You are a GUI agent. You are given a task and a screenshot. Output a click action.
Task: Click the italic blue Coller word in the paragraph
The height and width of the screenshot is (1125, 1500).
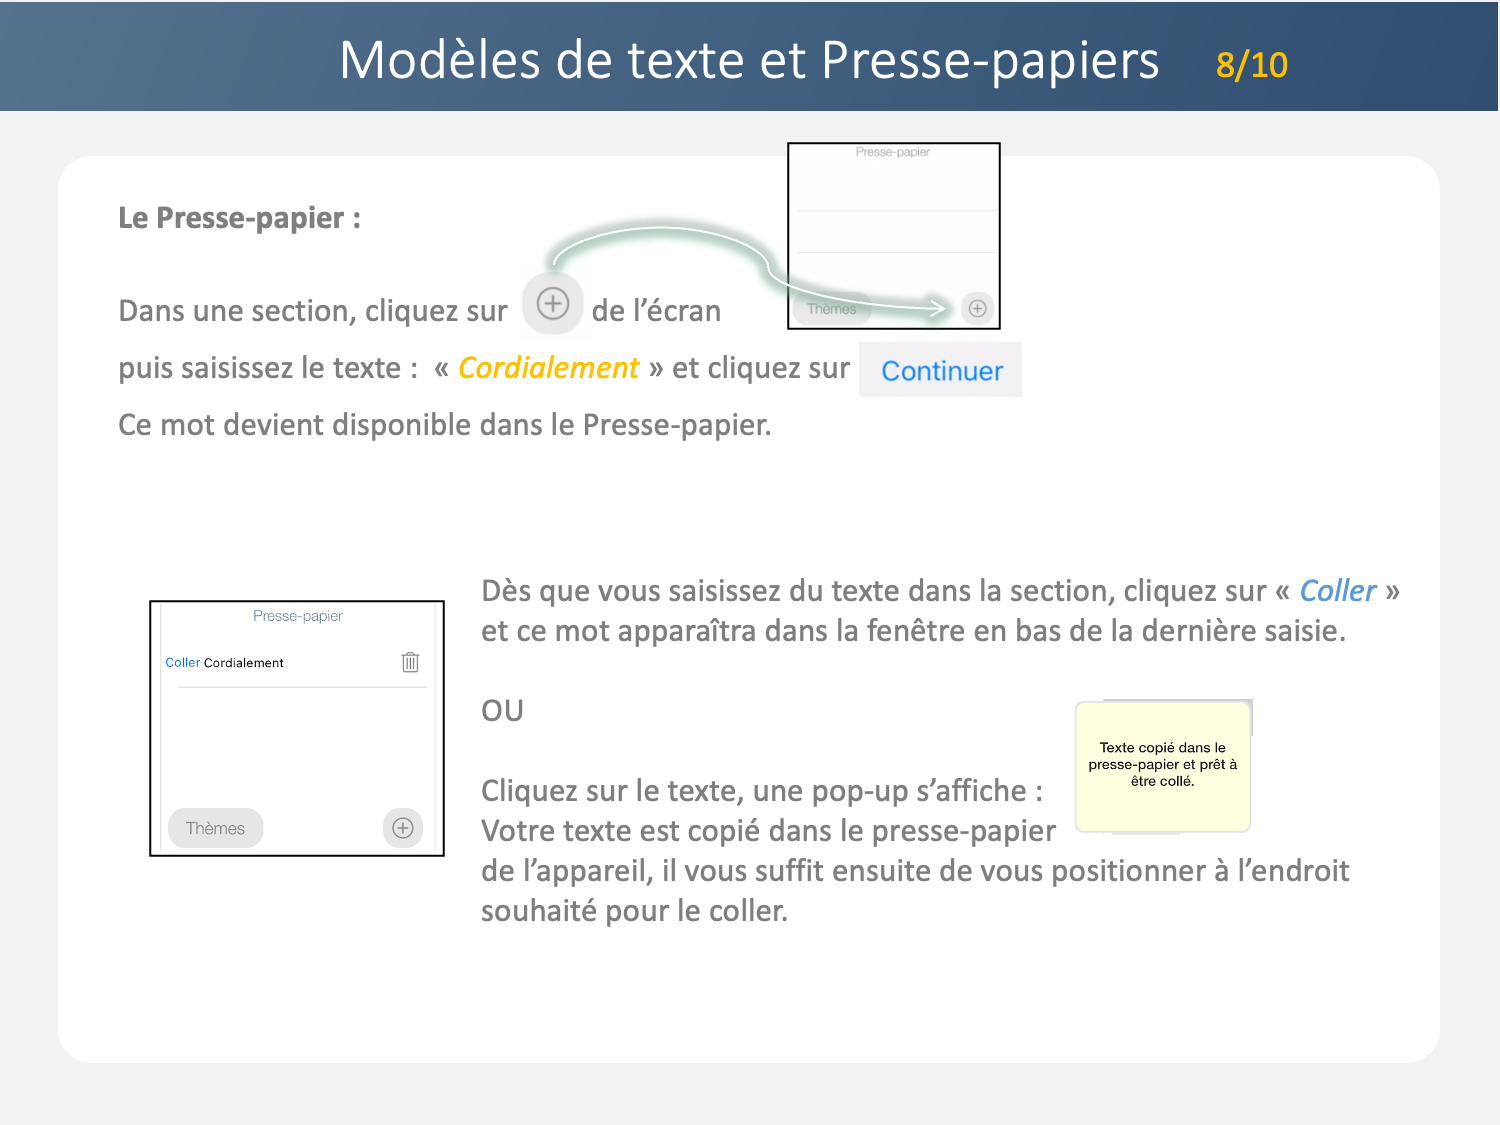coord(1337,591)
